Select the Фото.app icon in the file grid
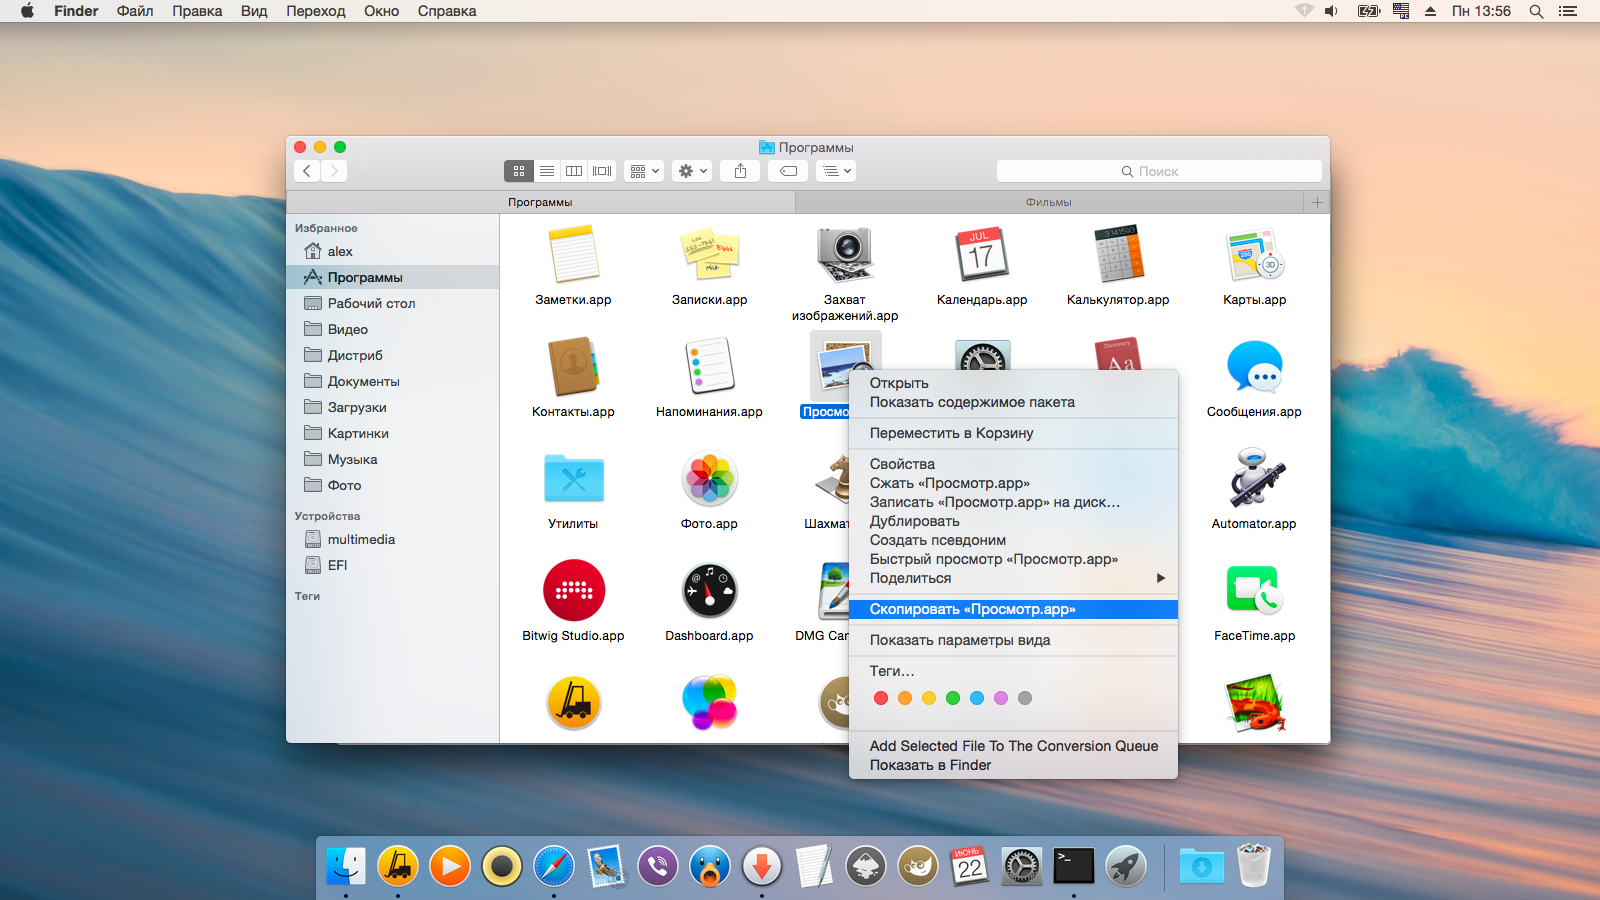The width and height of the screenshot is (1600, 900). 709,478
